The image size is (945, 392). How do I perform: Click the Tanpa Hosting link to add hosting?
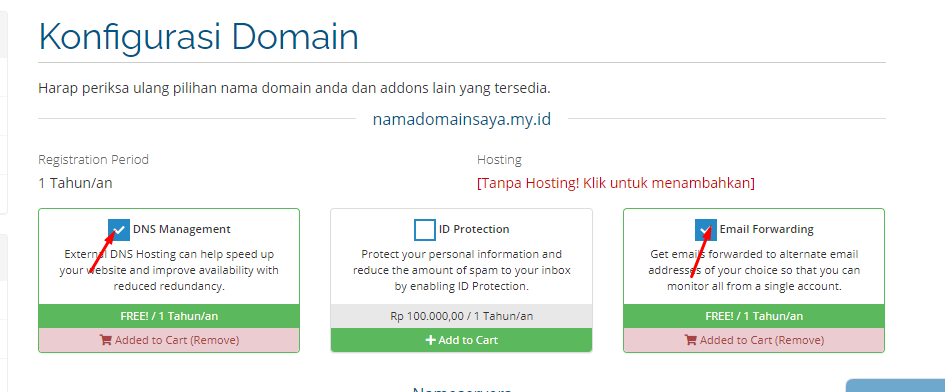coord(615,183)
